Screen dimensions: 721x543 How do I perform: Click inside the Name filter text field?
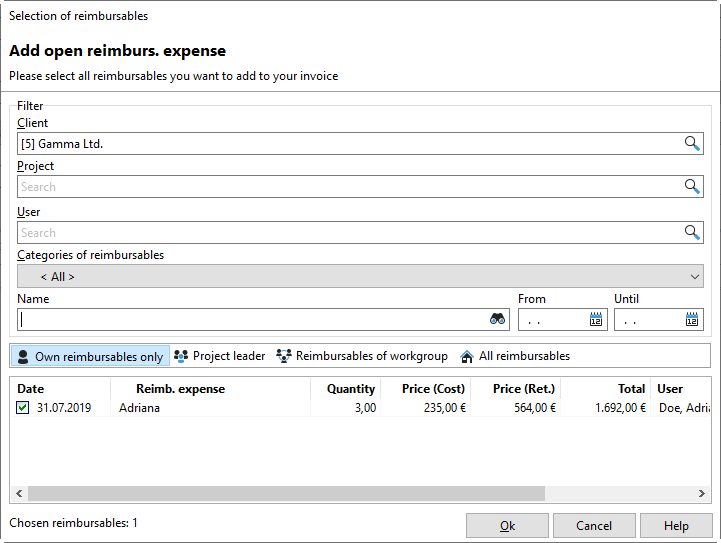(250, 320)
